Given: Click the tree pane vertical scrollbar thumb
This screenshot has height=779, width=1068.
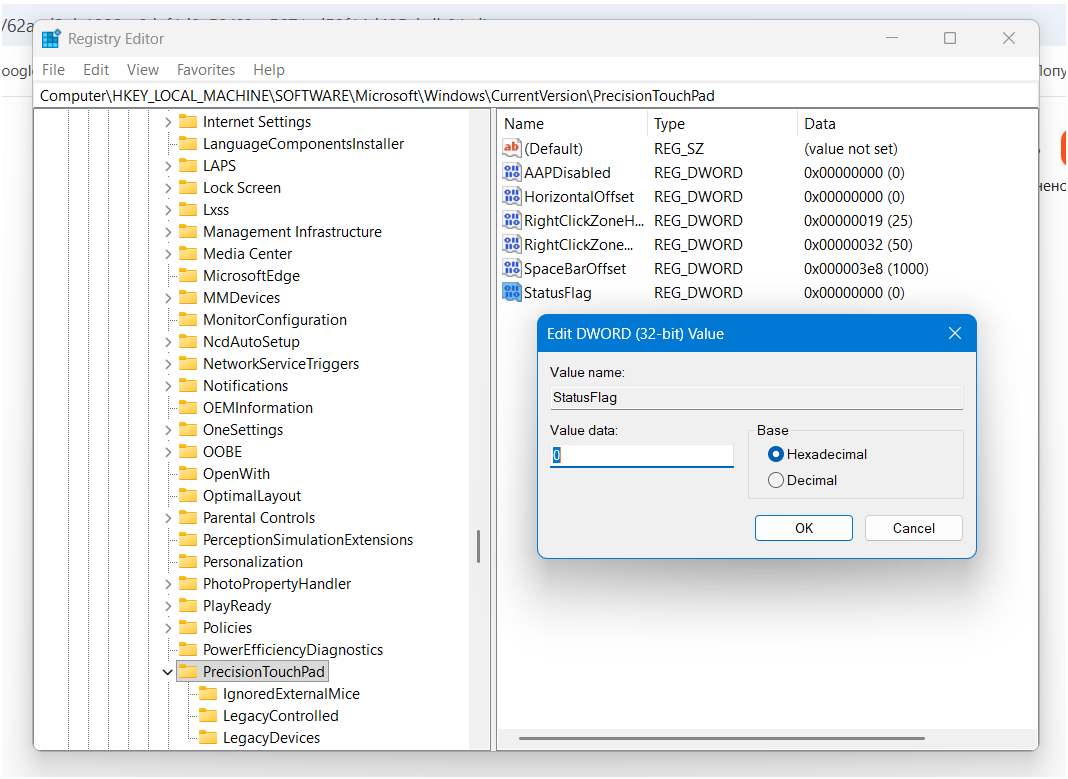Looking at the screenshot, I should (x=478, y=547).
